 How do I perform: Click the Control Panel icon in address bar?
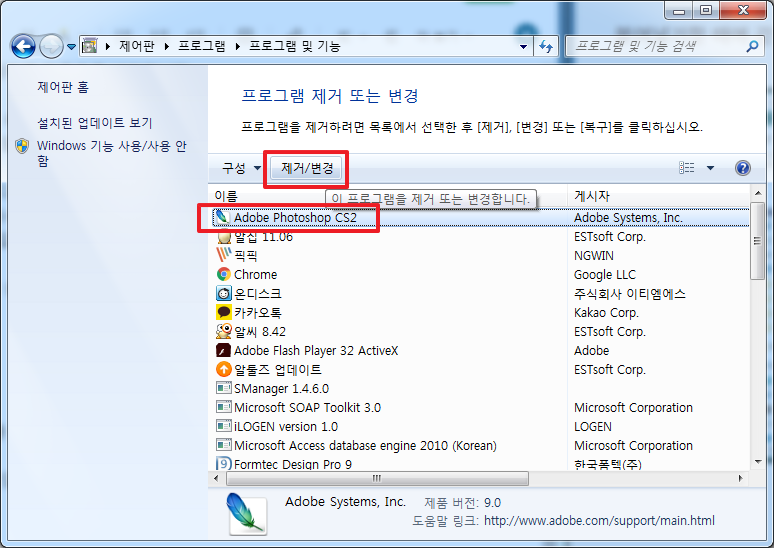click(x=89, y=46)
